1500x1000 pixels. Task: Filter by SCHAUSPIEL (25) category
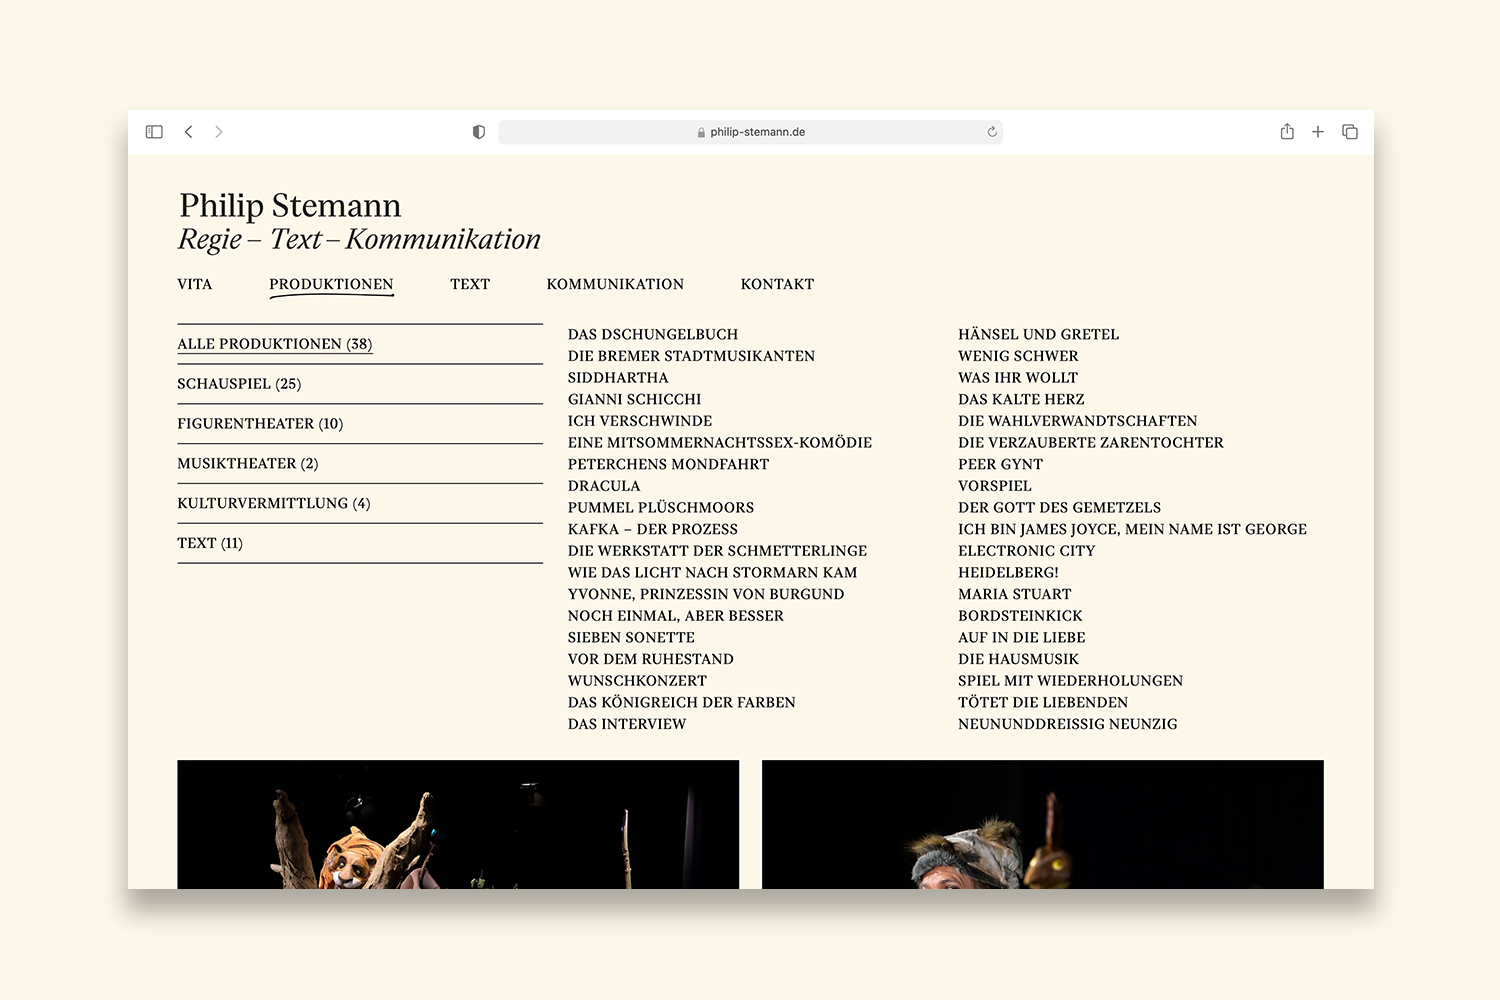239,384
